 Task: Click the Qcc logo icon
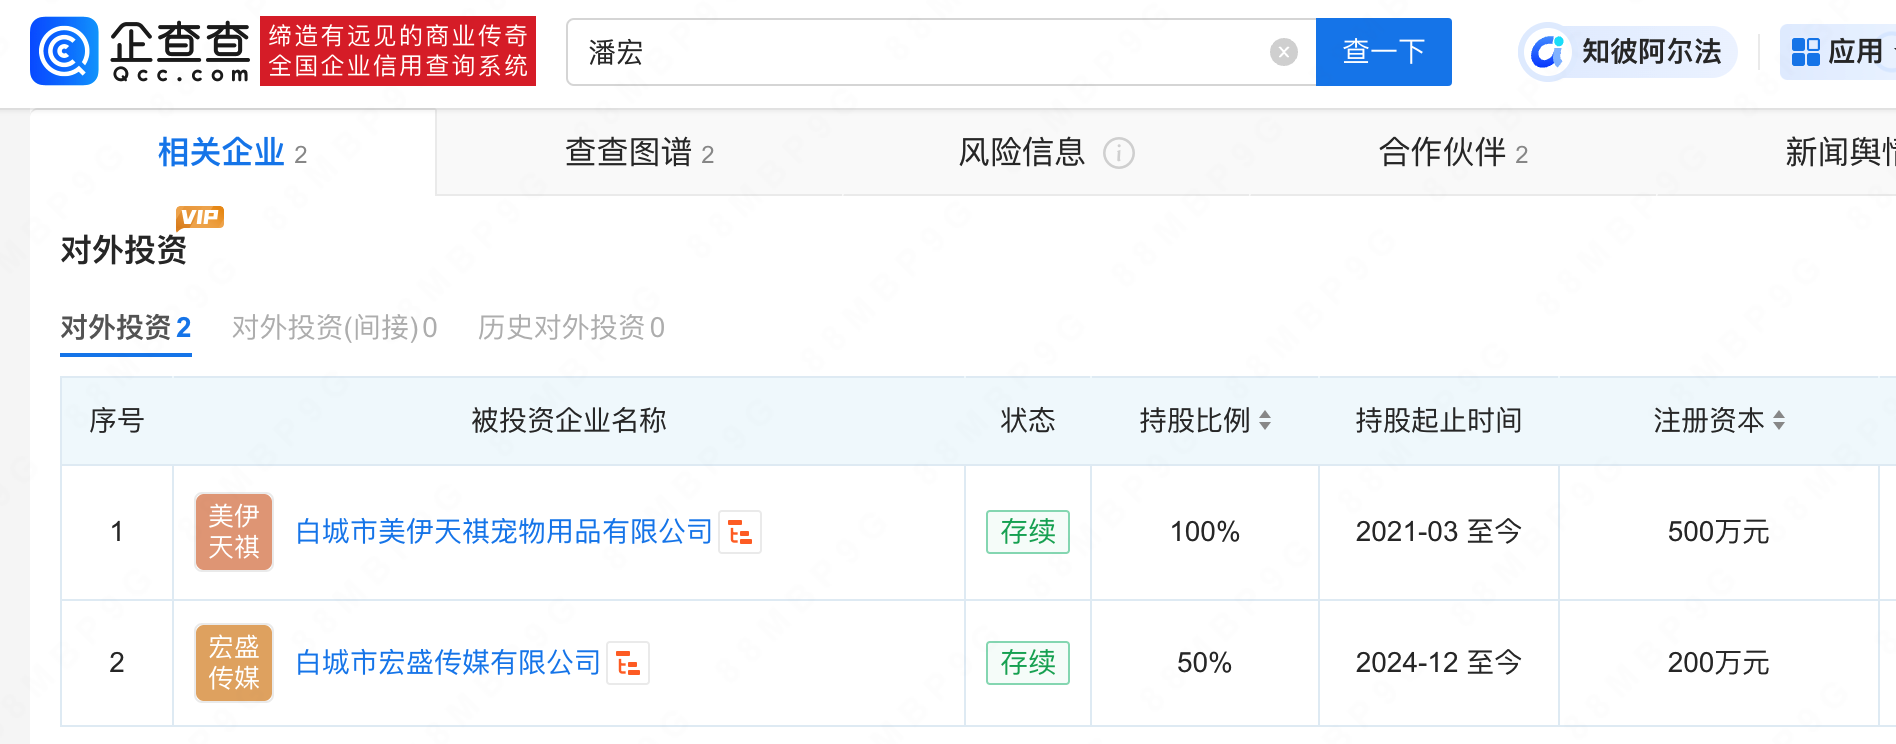65,51
